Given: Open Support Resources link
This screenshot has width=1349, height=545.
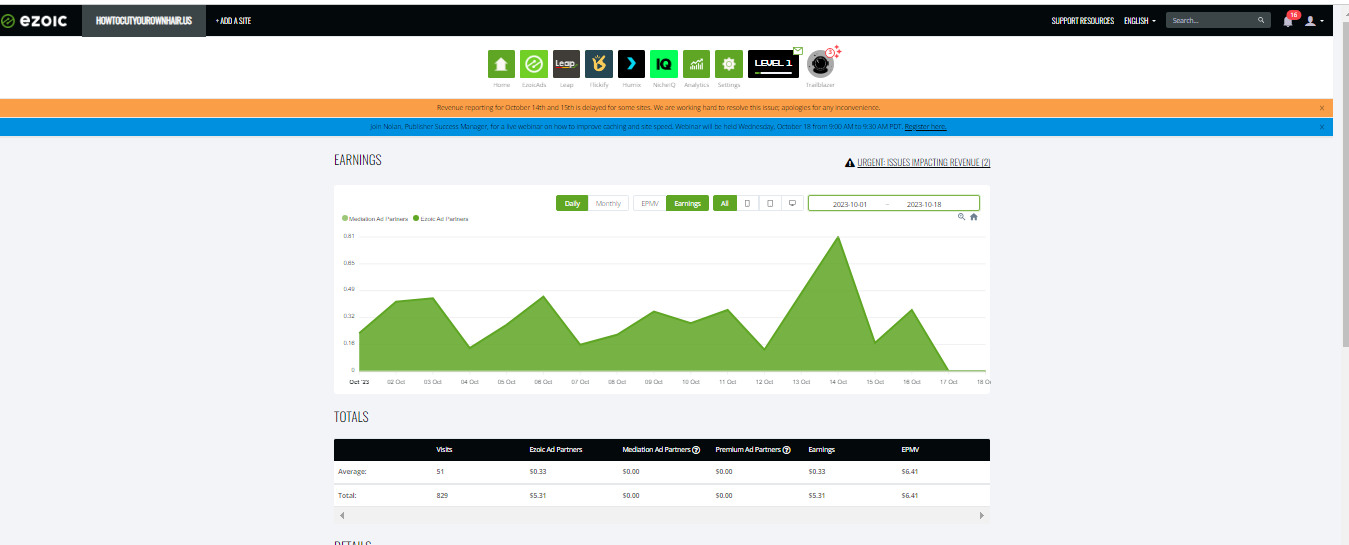Looking at the screenshot, I should (x=1082, y=21).
